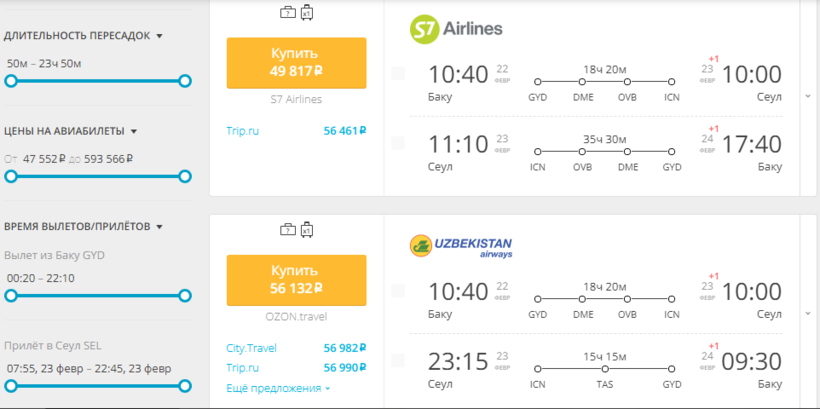Click right handle of ticket price slider

pos(185,176)
